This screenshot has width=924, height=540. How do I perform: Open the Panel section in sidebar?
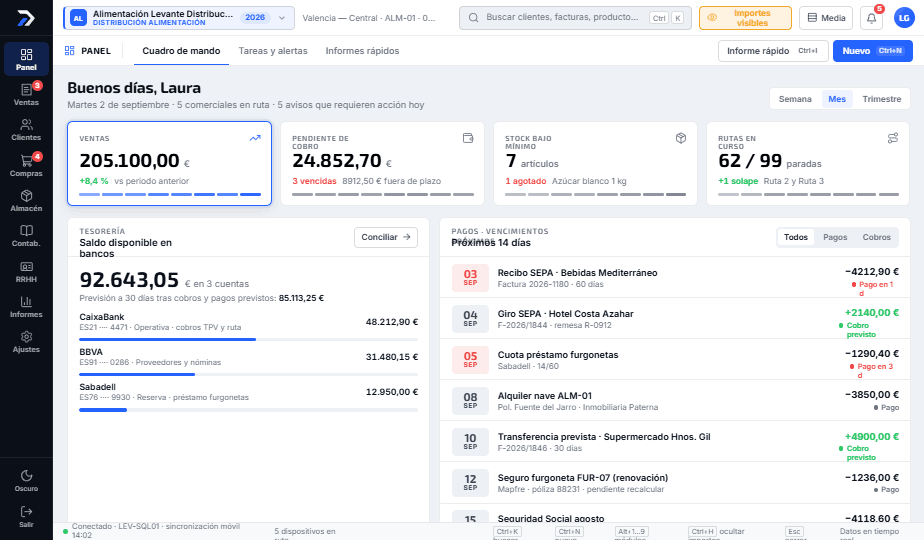[26, 59]
